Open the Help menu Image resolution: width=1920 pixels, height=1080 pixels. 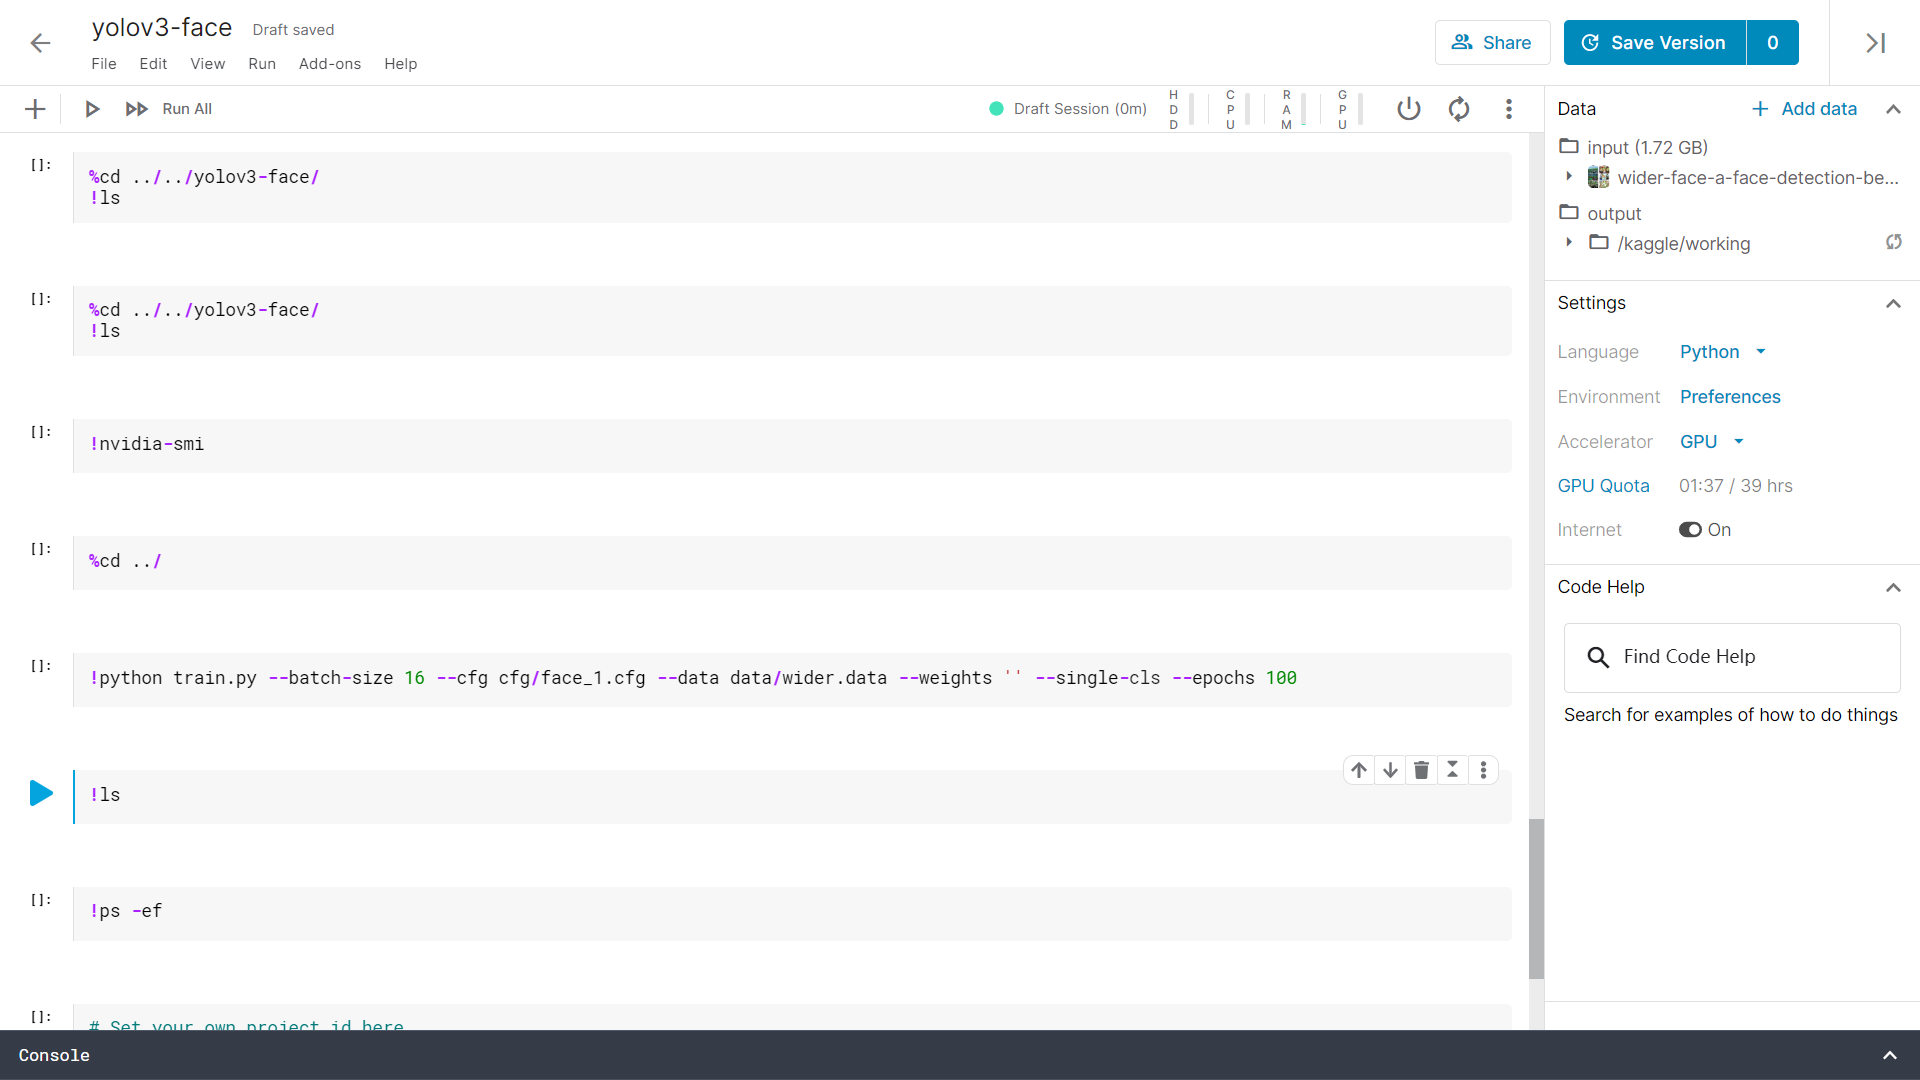click(x=401, y=64)
